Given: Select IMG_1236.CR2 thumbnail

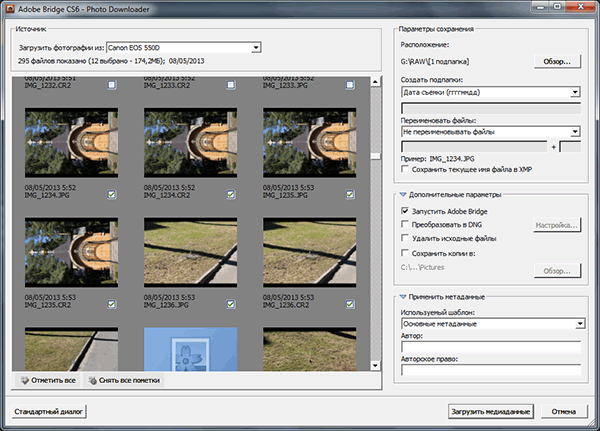Looking at the screenshot, I should pos(310,253).
